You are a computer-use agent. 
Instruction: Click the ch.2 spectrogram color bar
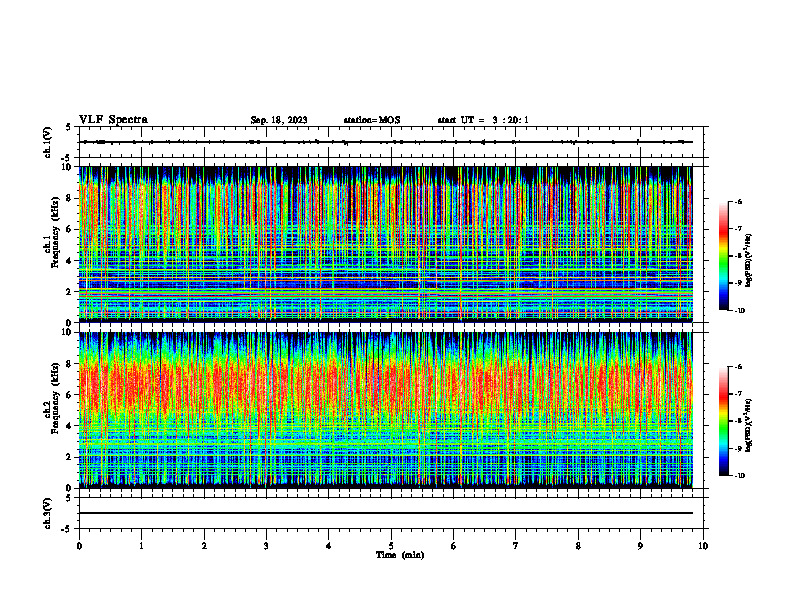(x=724, y=421)
